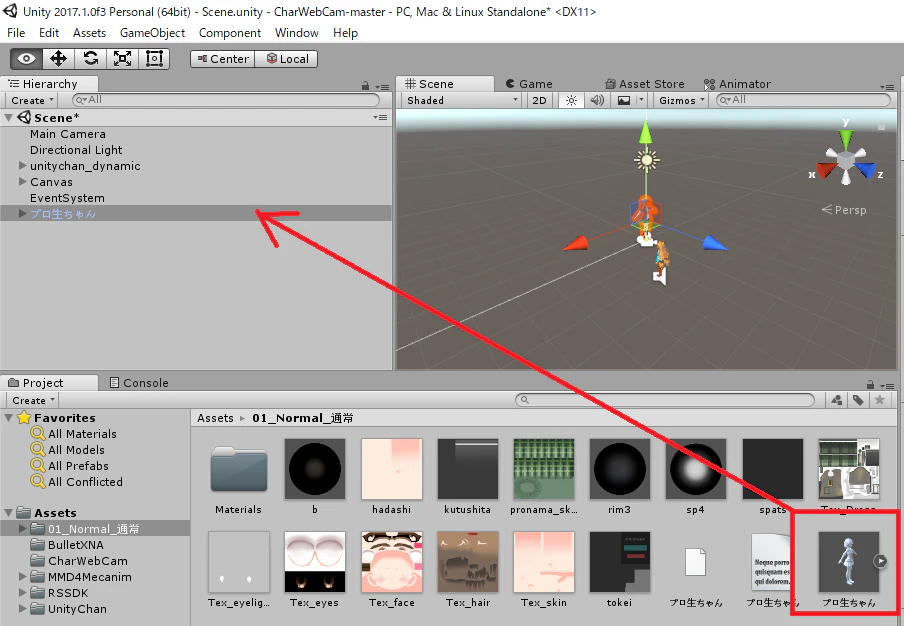Open the Project Create dropdown
Screen dimensions: 904x626
coord(33,400)
